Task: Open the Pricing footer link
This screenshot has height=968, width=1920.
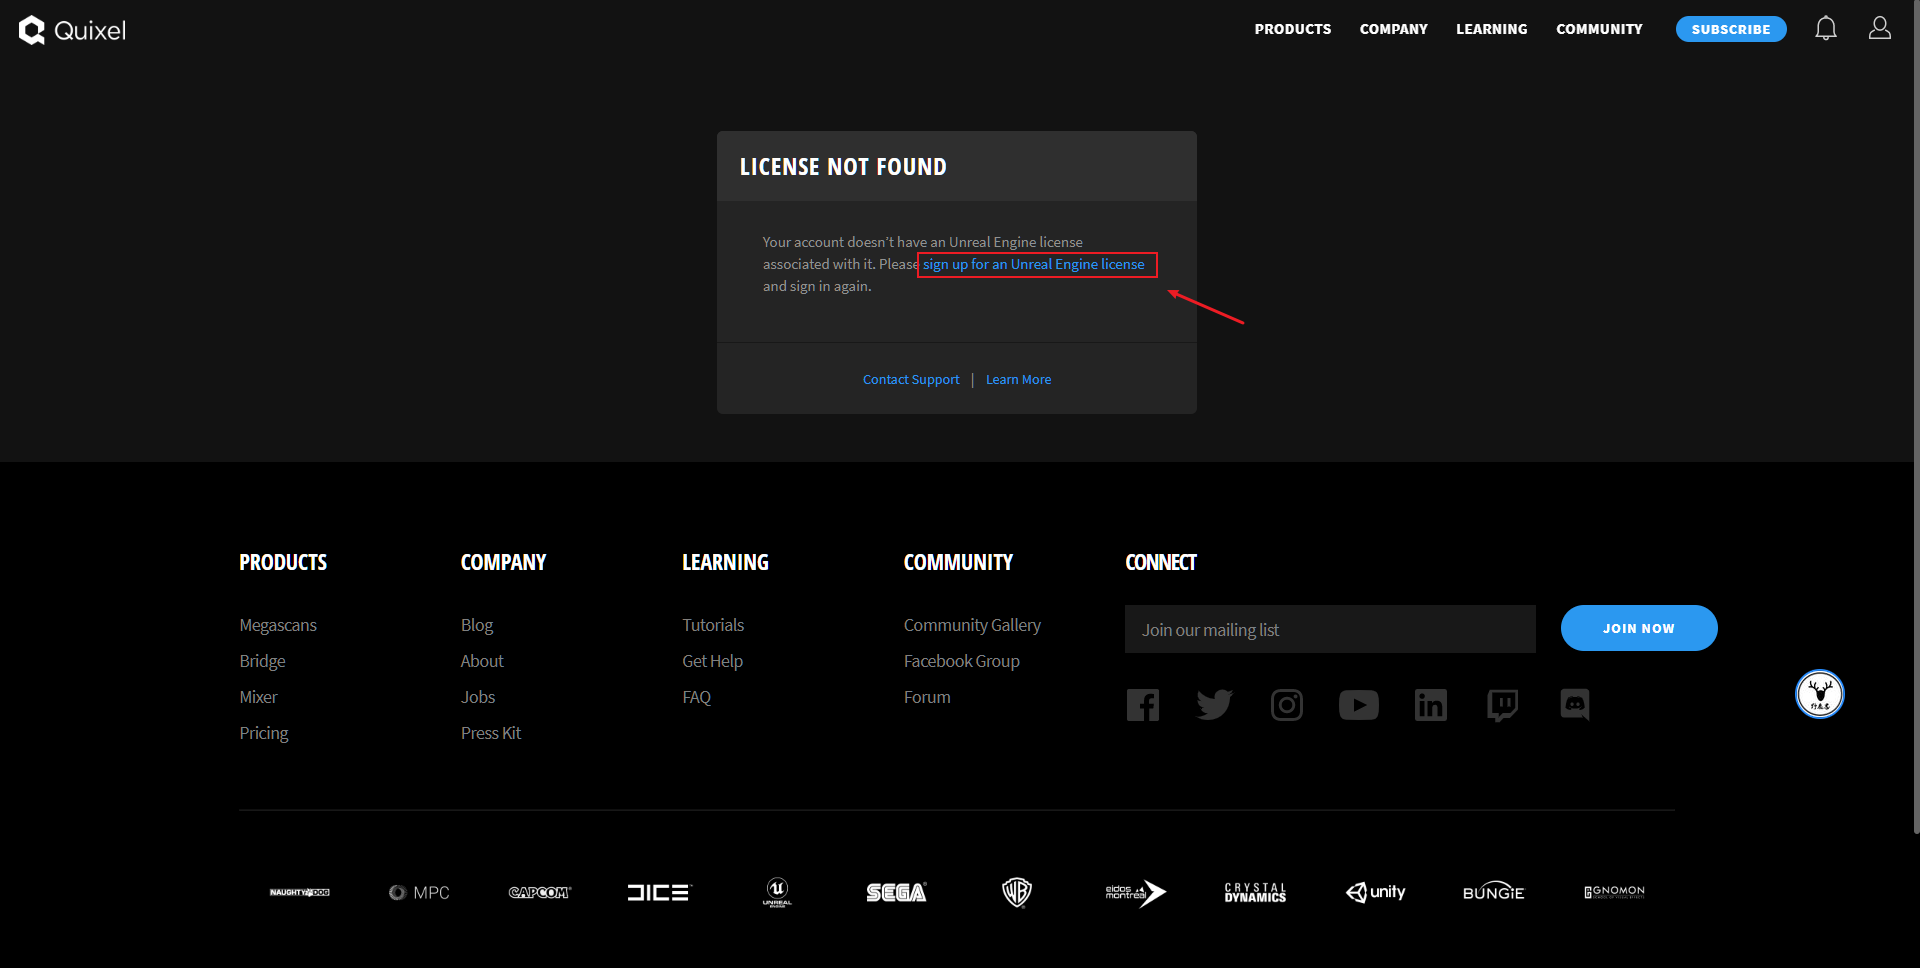Action: pos(264,733)
